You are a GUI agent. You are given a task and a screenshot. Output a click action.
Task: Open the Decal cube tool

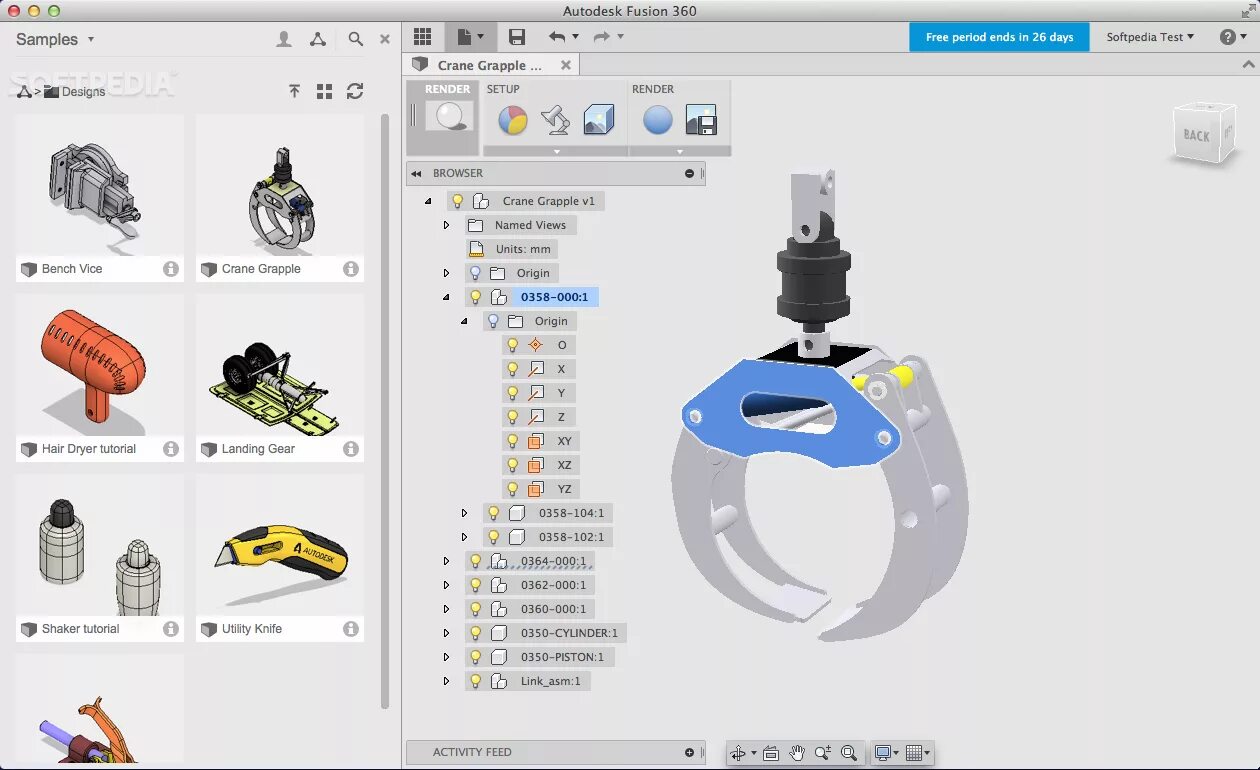598,120
